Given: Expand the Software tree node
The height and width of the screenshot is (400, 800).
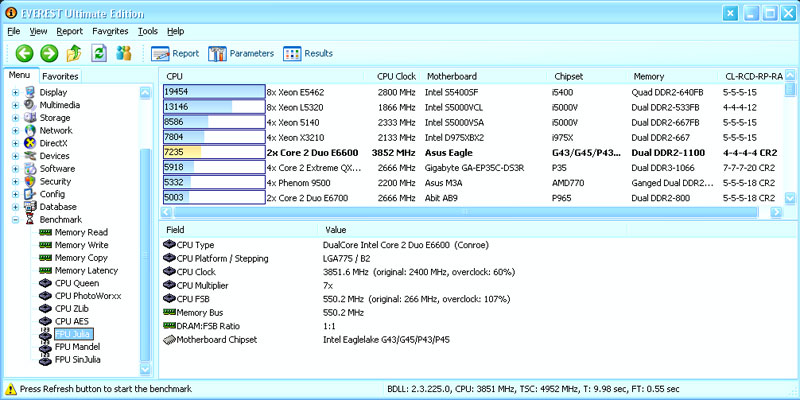Looking at the screenshot, I should [x=15, y=169].
